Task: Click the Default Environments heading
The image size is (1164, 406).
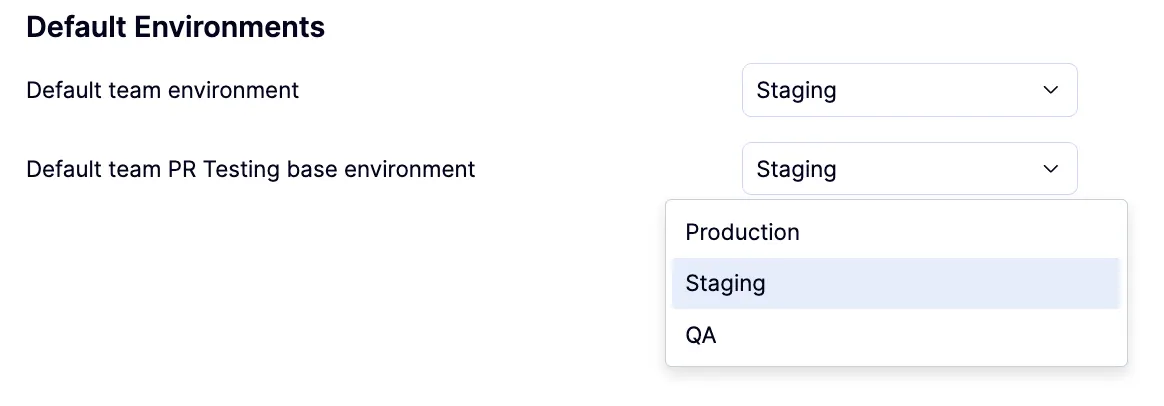Action: coord(175,27)
